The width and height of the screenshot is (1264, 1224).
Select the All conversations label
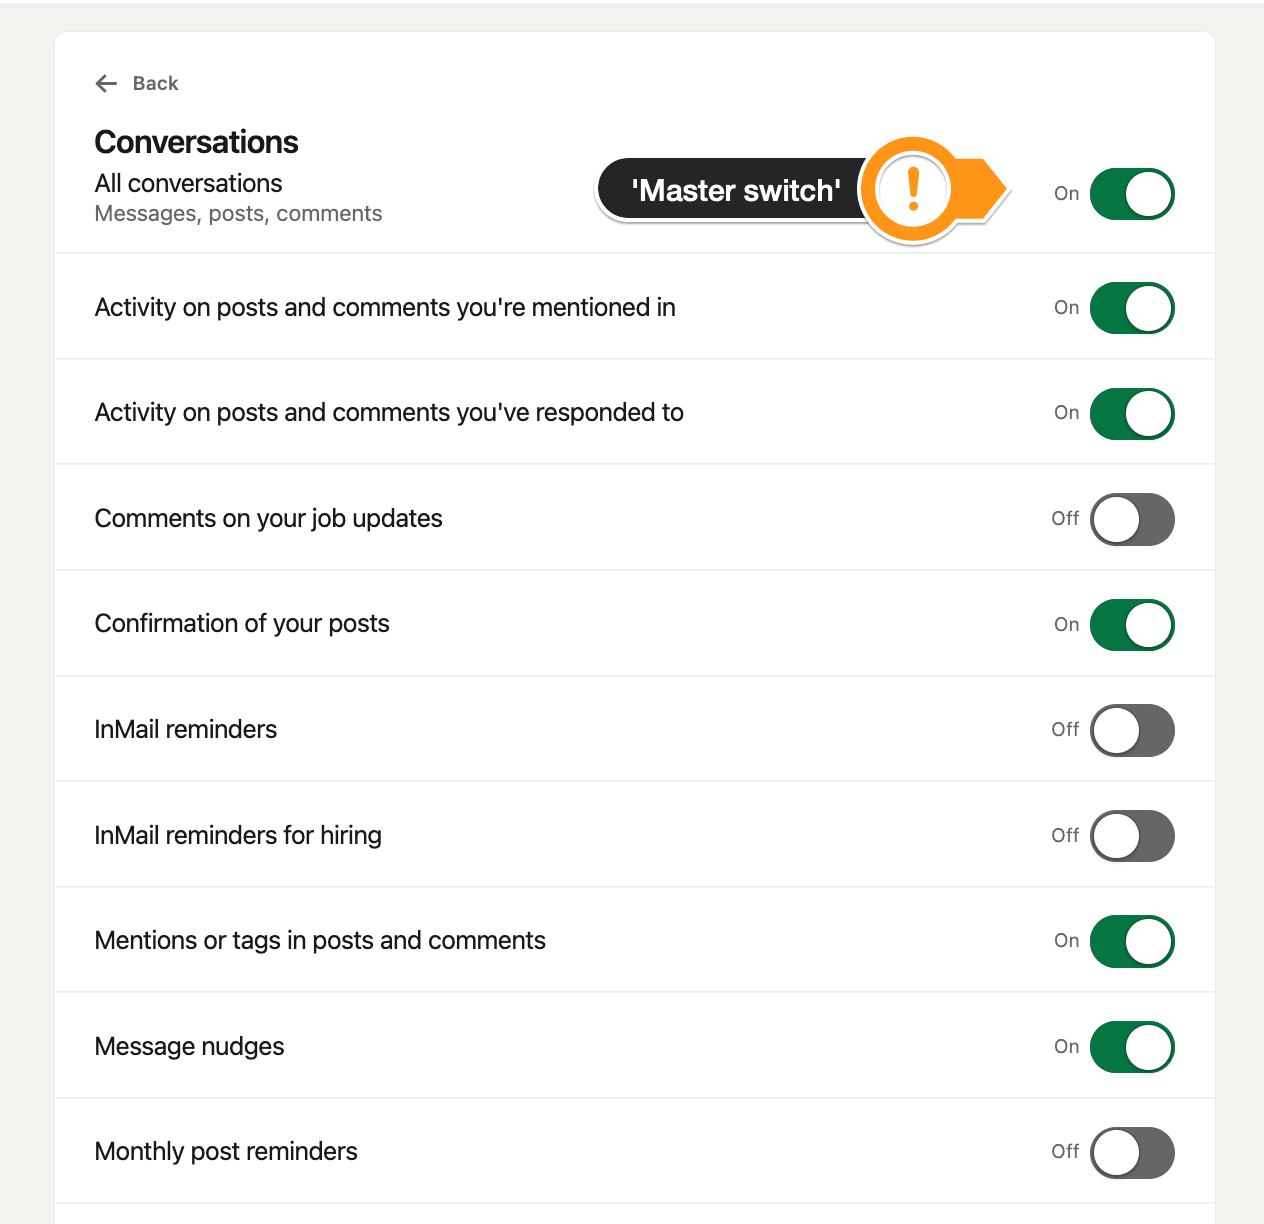pyautogui.click(x=189, y=183)
